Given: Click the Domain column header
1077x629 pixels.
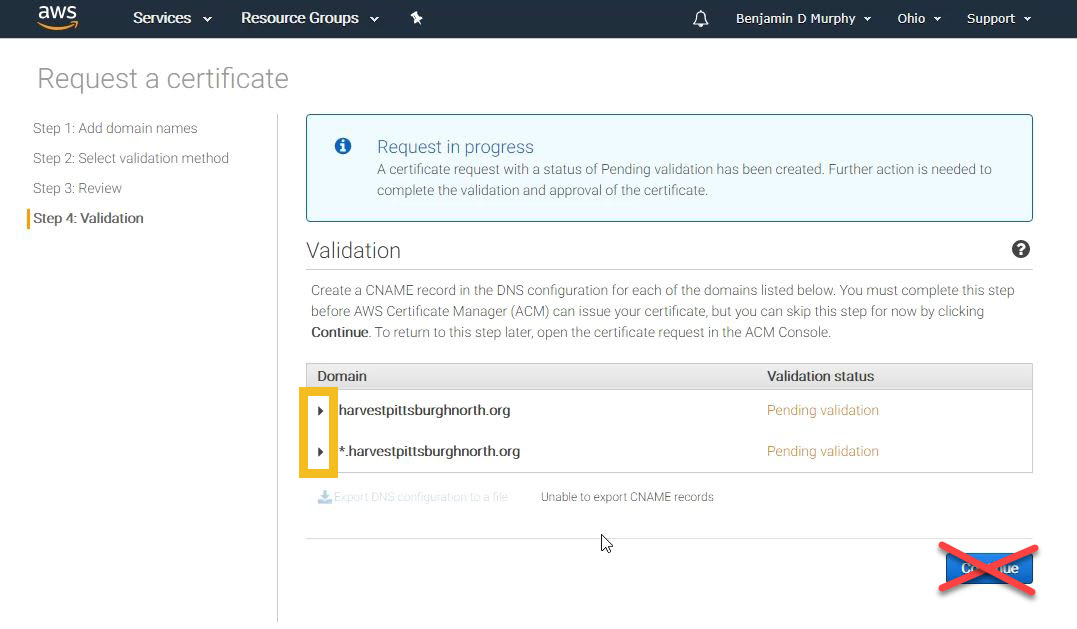Looking at the screenshot, I should point(341,376).
